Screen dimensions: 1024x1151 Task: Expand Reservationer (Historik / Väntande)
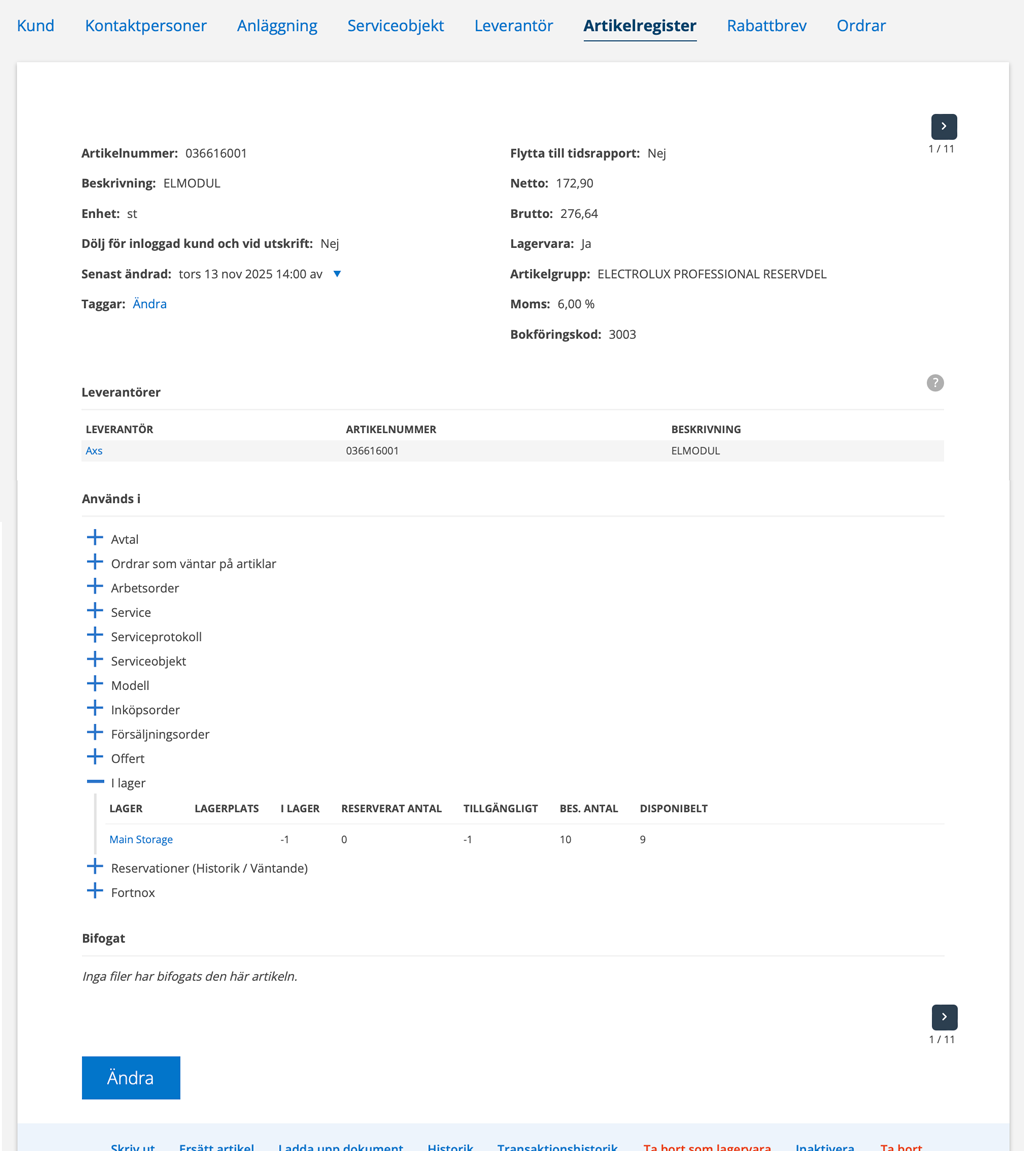95,867
